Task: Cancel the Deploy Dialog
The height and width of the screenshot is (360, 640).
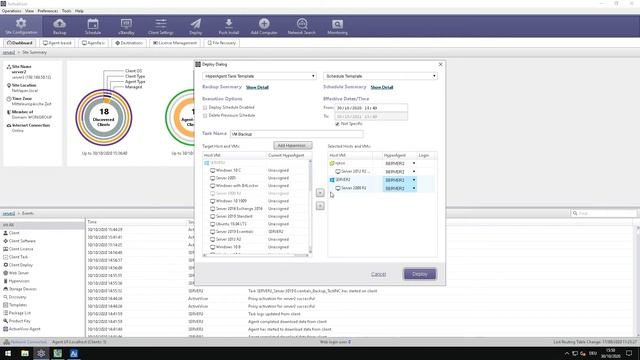Action: coord(378,274)
